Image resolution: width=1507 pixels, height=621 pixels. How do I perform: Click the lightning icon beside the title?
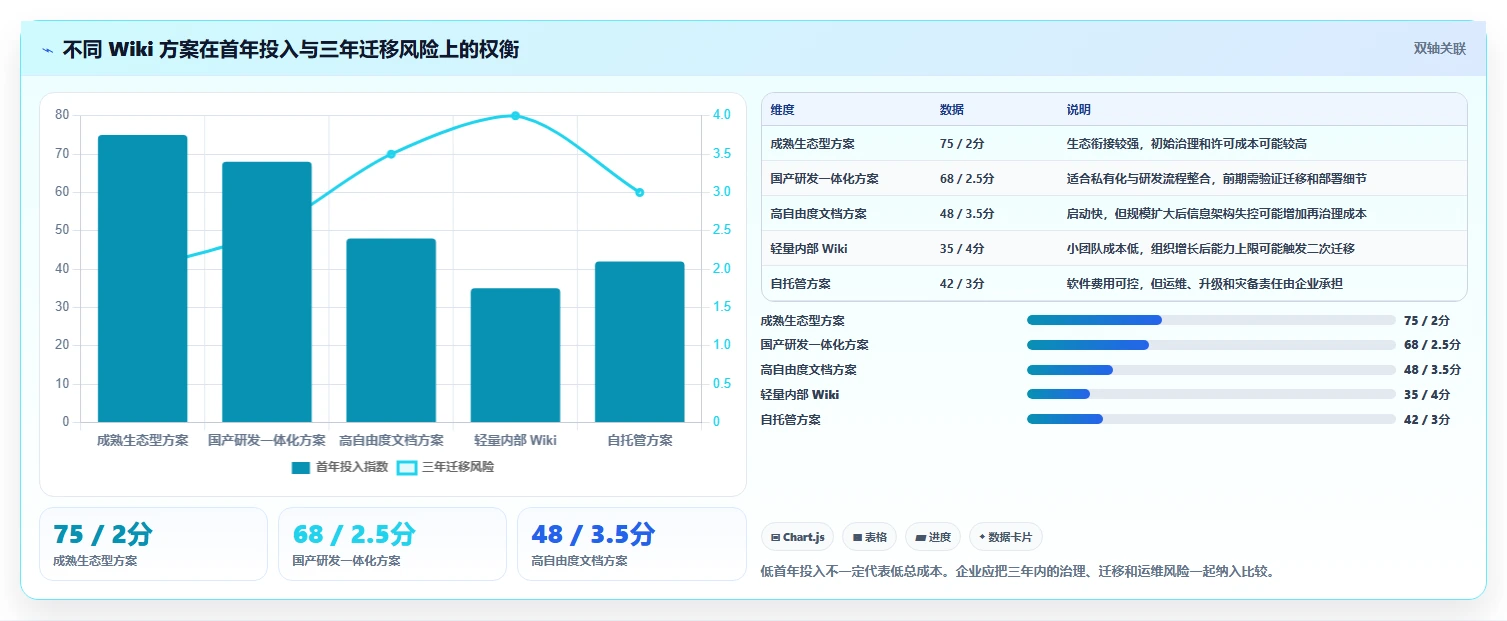point(47,49)
